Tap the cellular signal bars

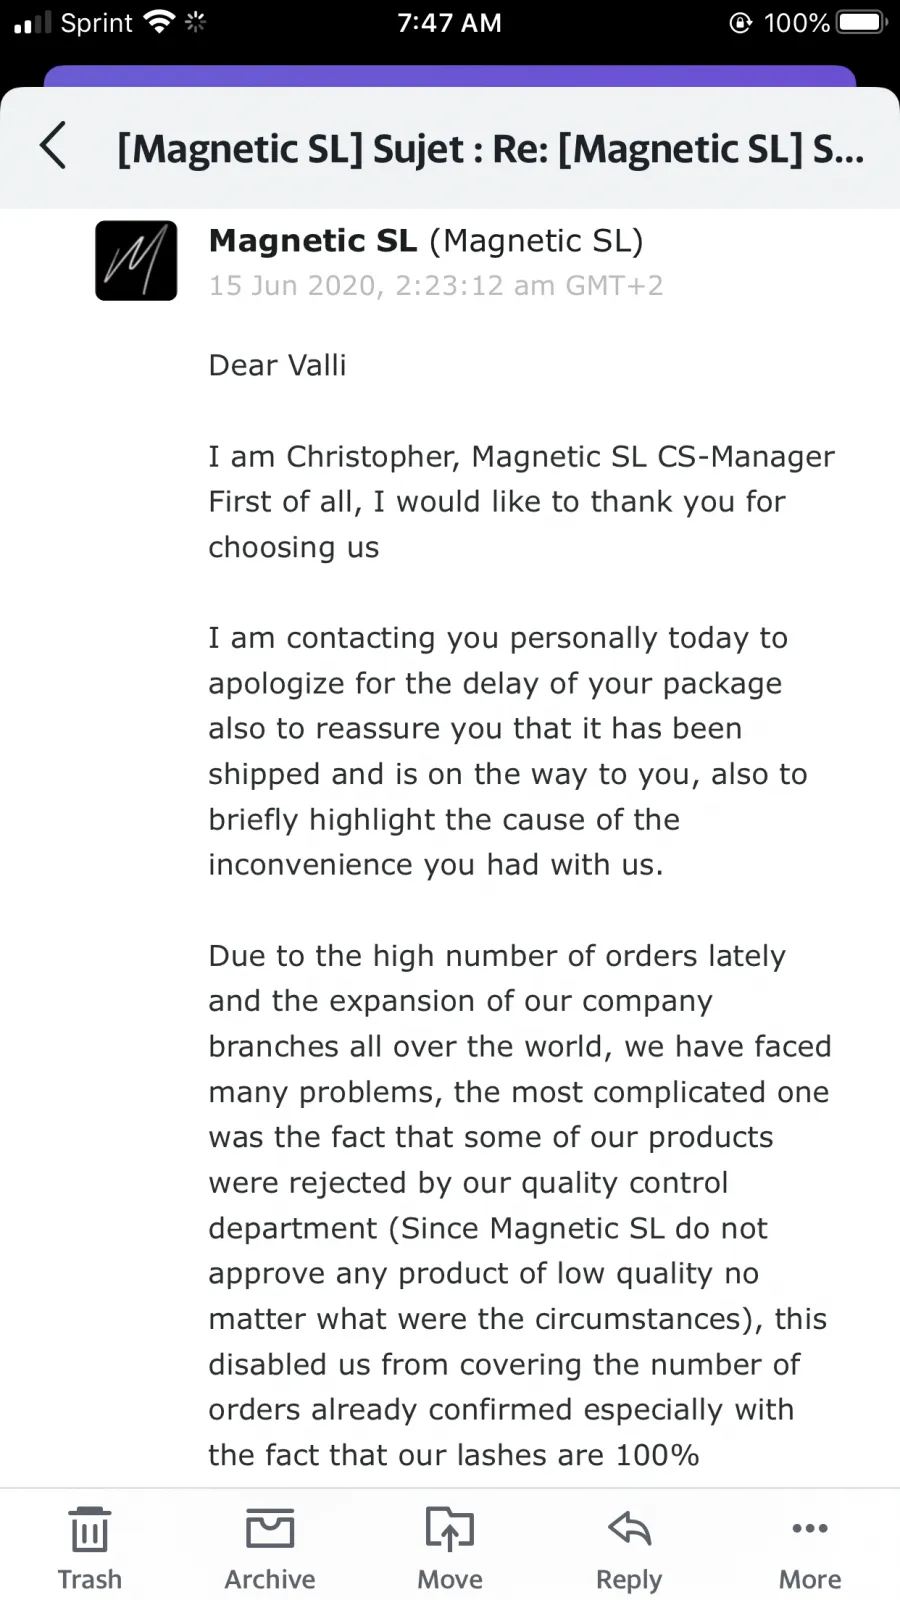point(32,22)
